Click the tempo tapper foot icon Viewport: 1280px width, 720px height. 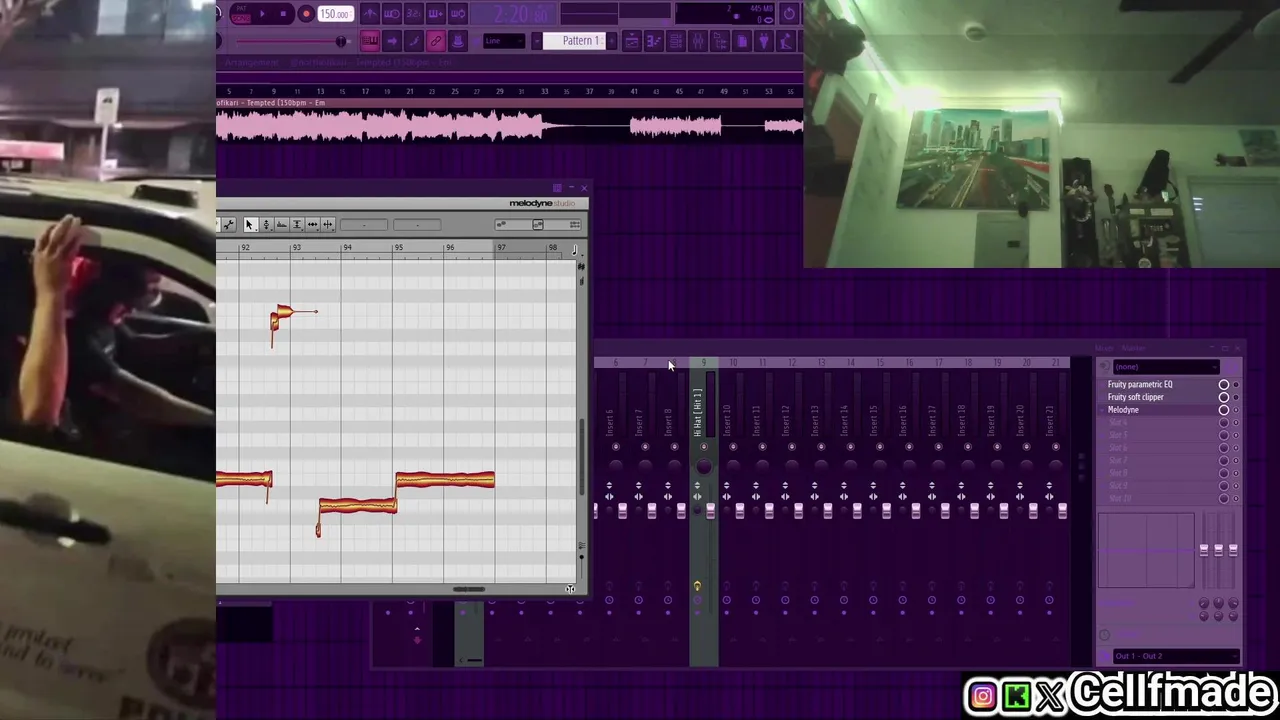click(785, 41)
